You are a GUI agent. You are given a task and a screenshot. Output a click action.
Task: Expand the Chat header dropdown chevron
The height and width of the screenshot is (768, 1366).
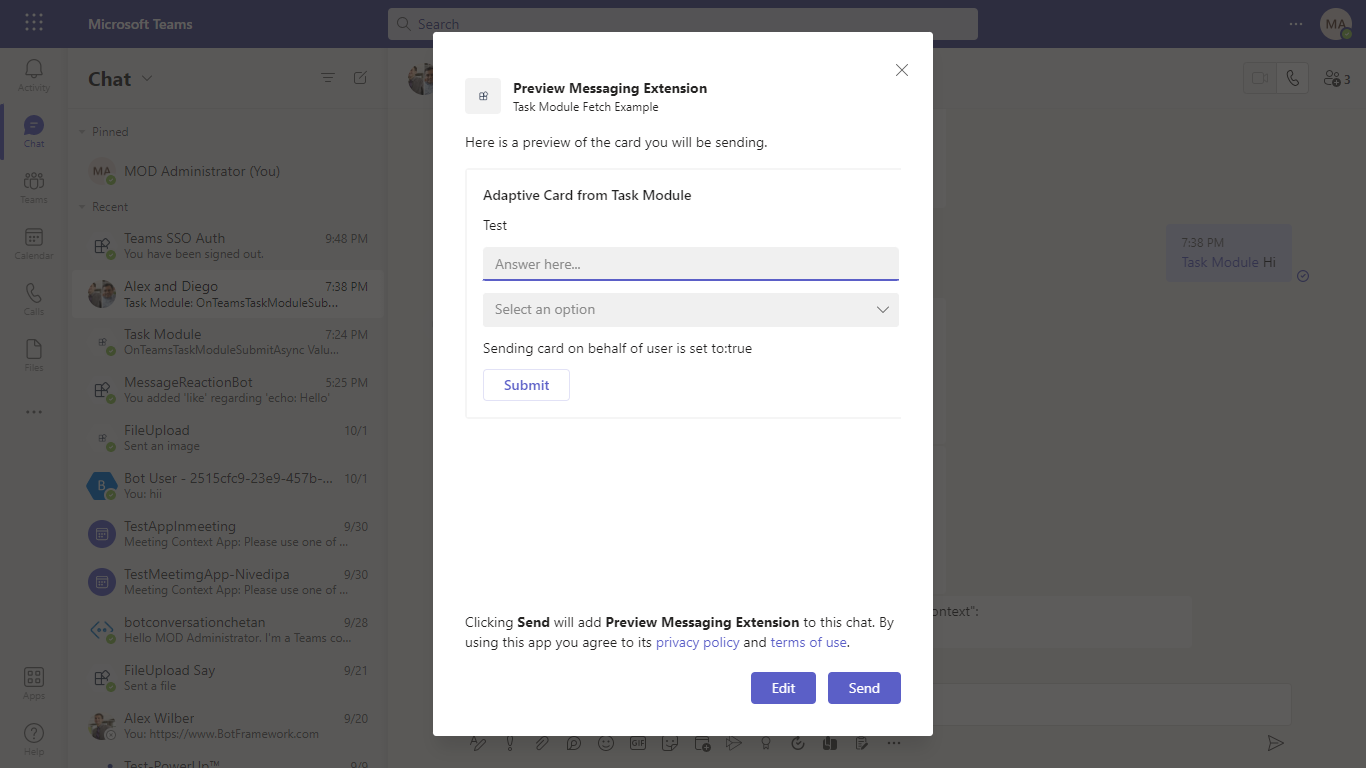coord(147,78)
